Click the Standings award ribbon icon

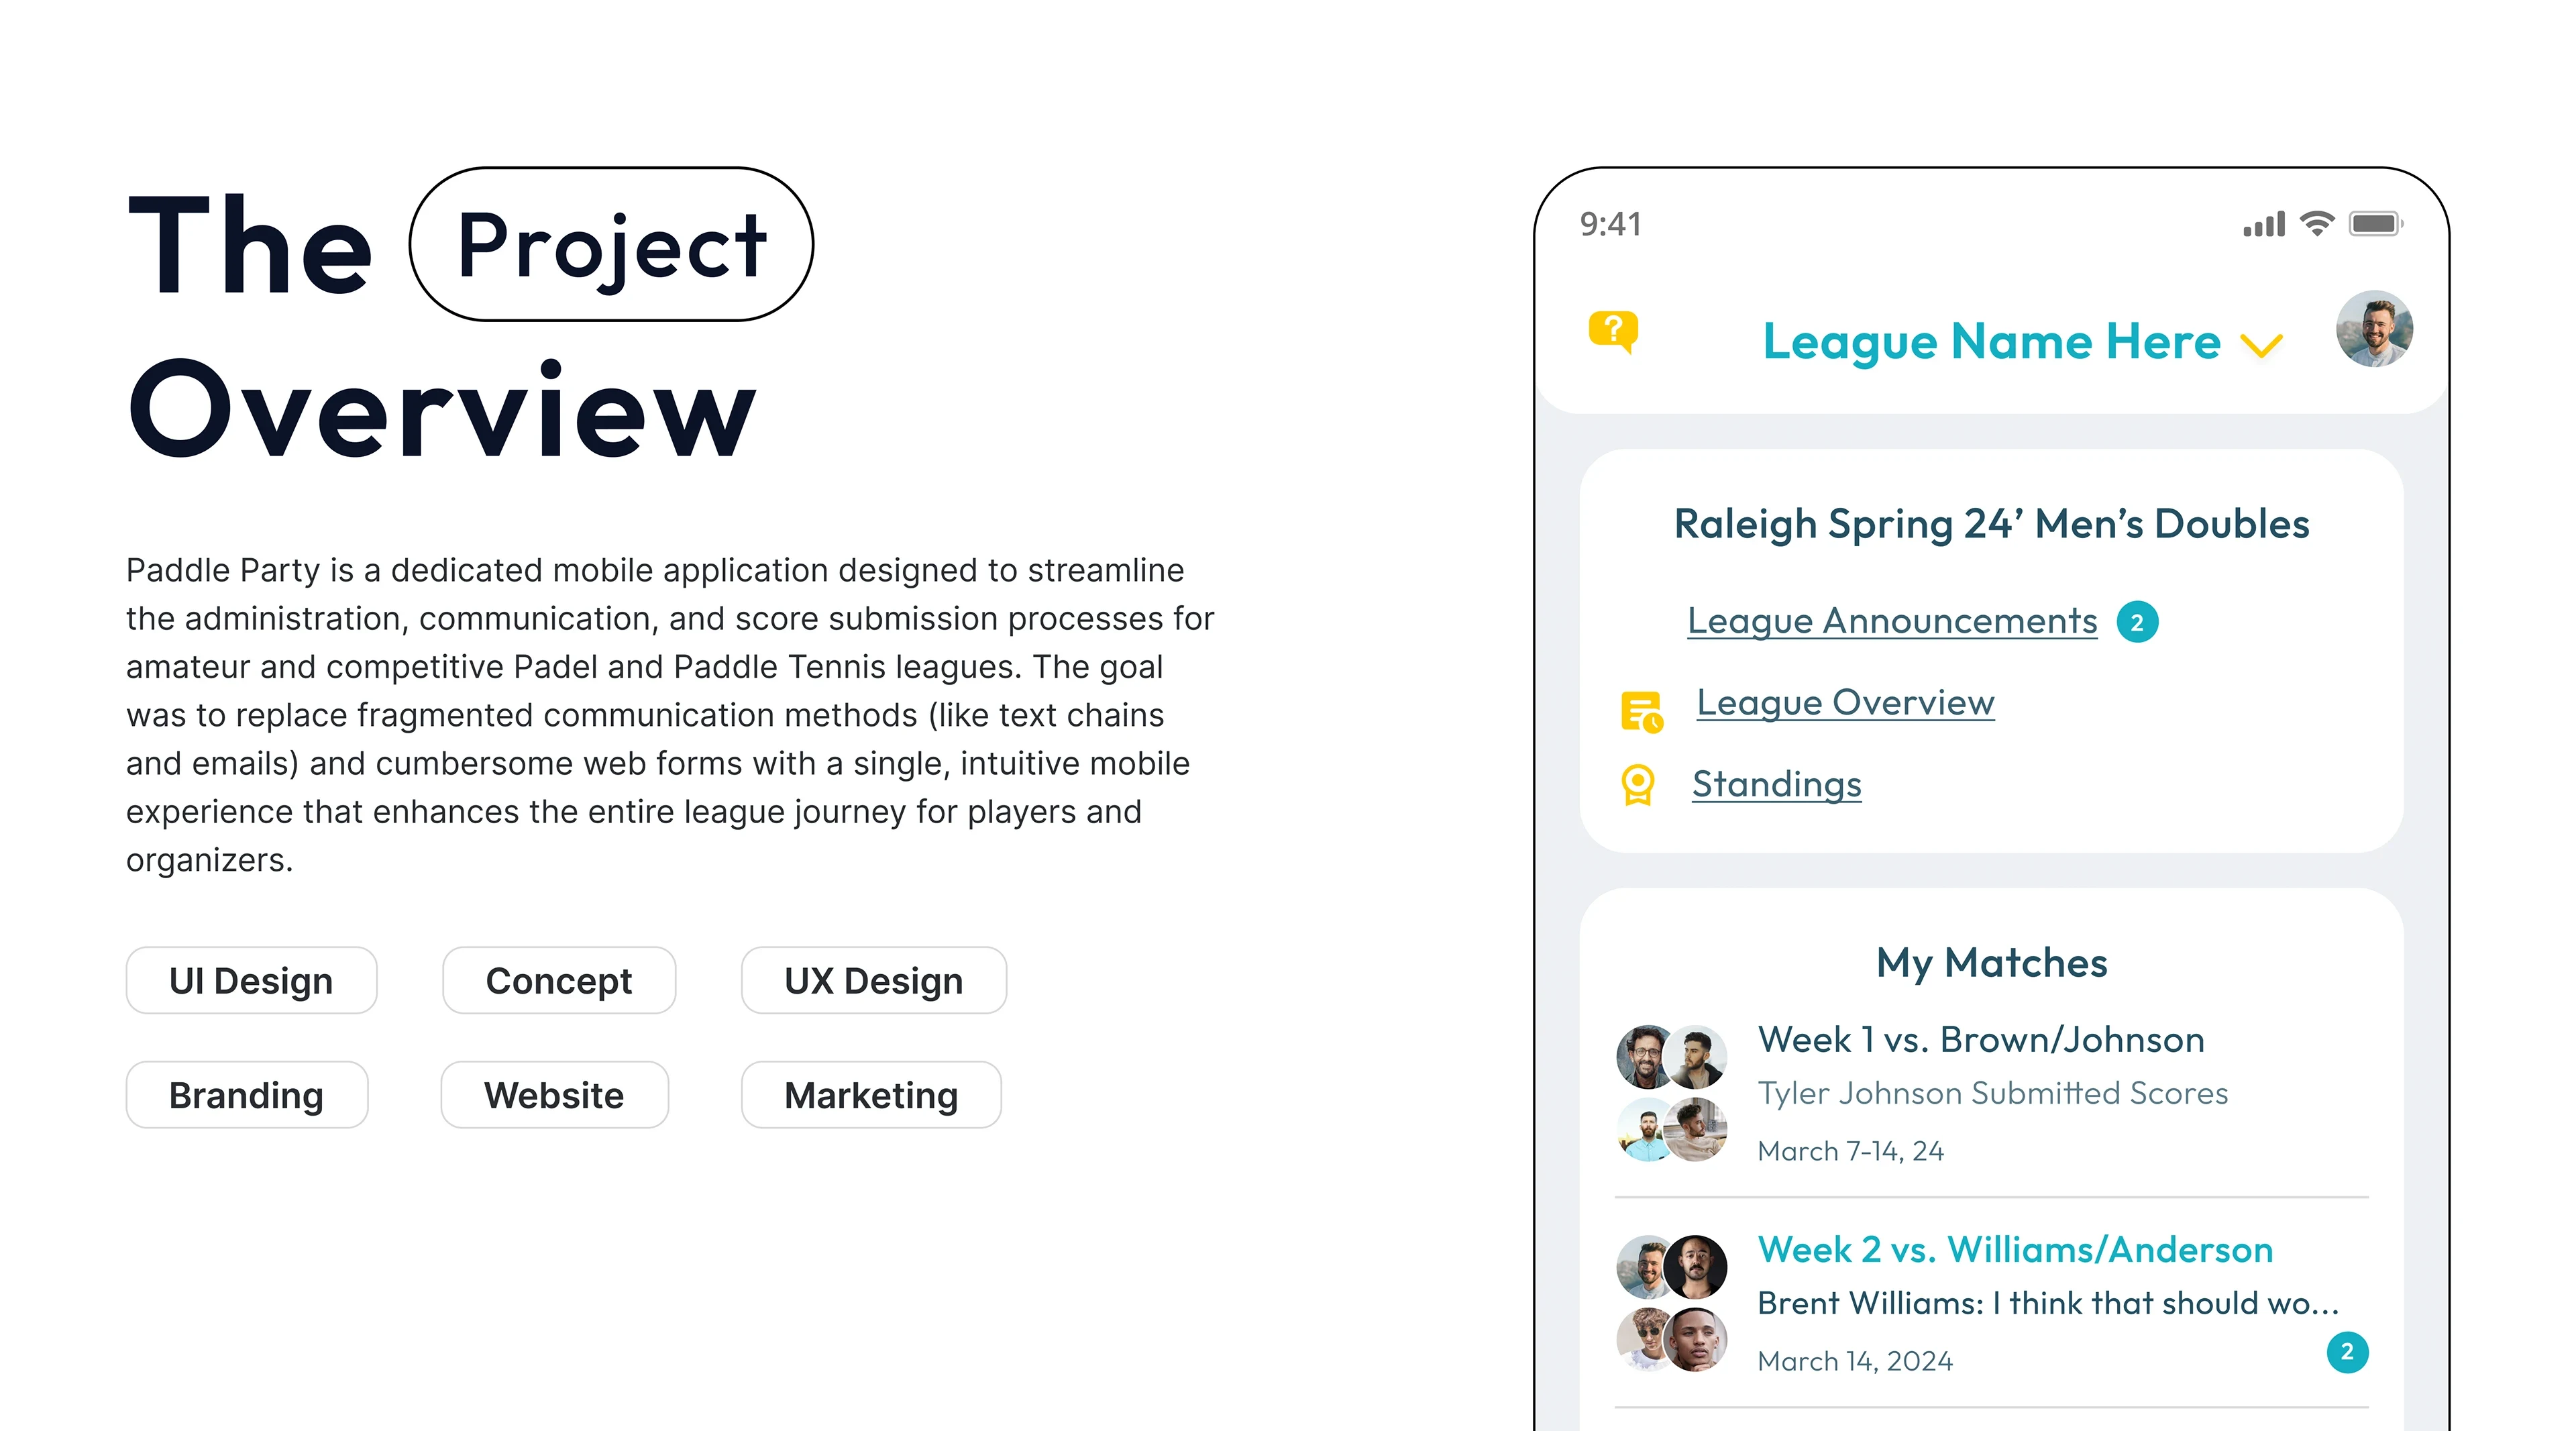1637,785
